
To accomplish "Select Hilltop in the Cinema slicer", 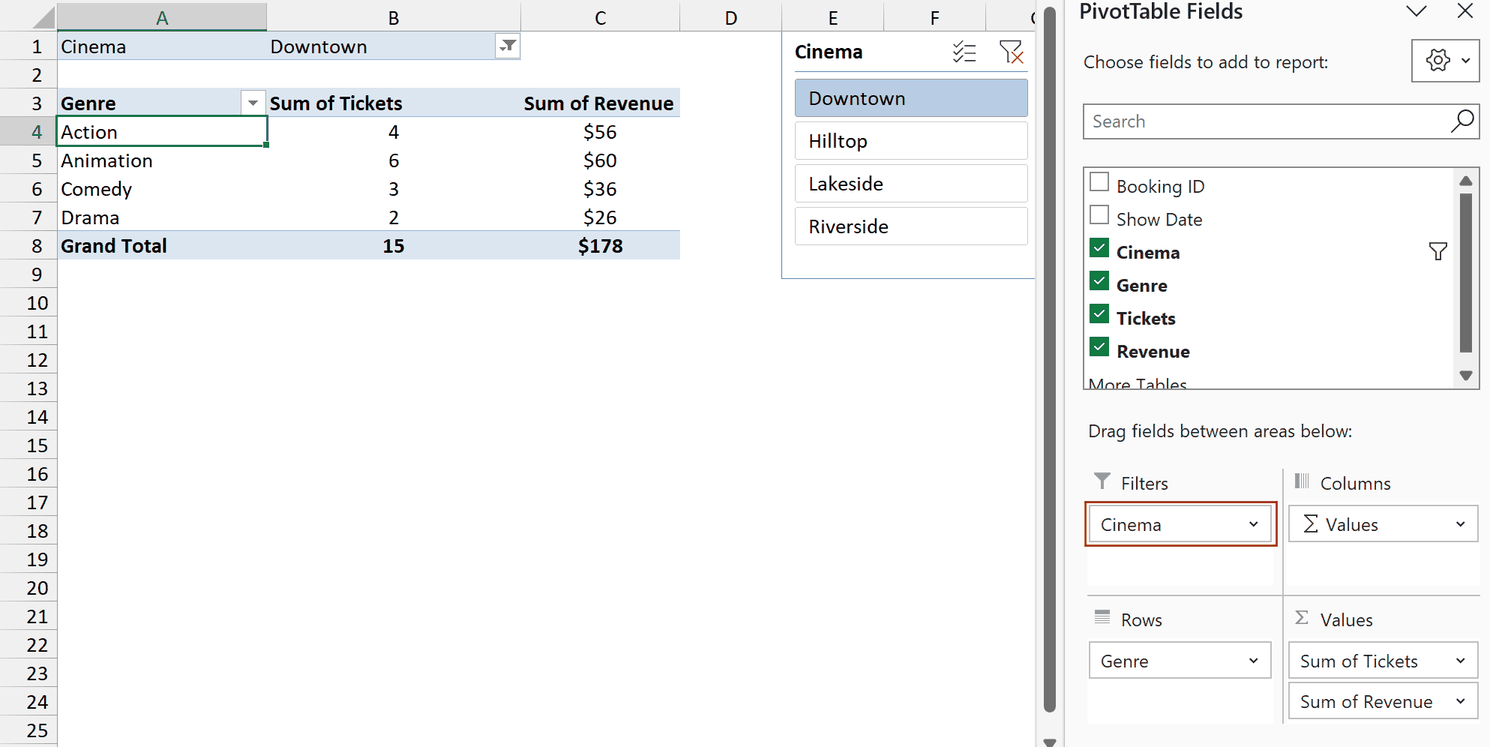I will pyautogui.click(x=911, y=141).
